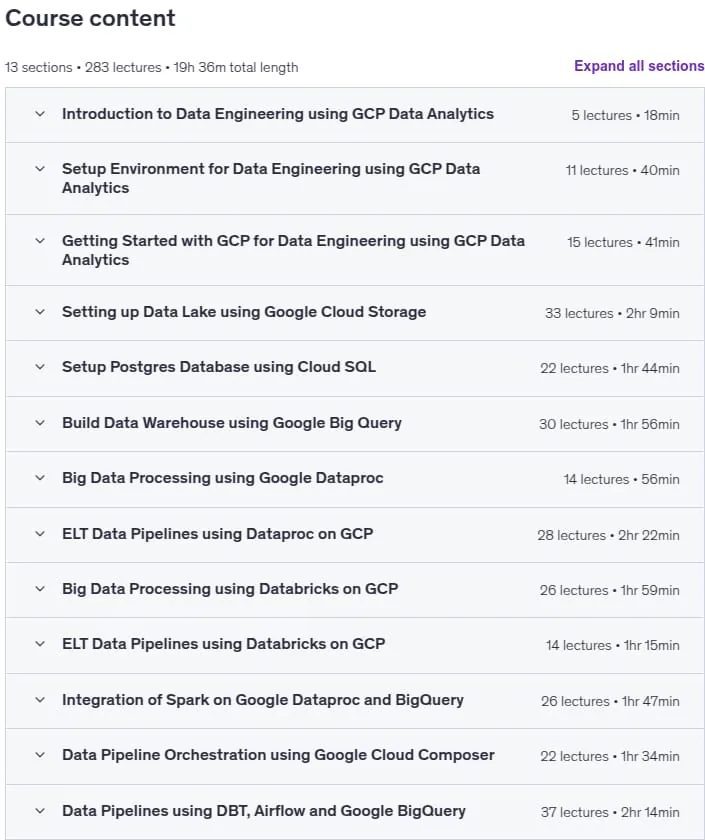Click '26 lectures • 1hr 47min' text
The height and width of the screenshot is (840, 705).
click(610, 701)
